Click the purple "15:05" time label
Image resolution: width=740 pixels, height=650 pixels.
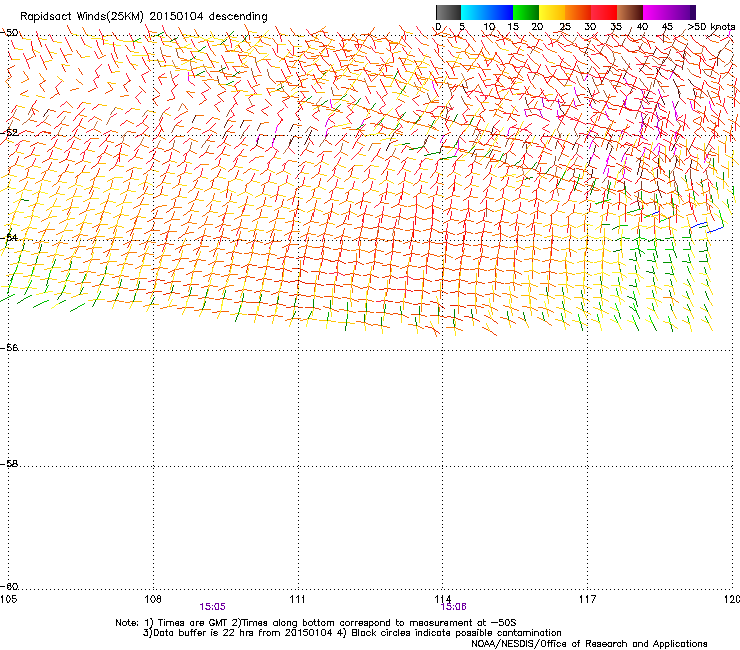click(212, 607)
